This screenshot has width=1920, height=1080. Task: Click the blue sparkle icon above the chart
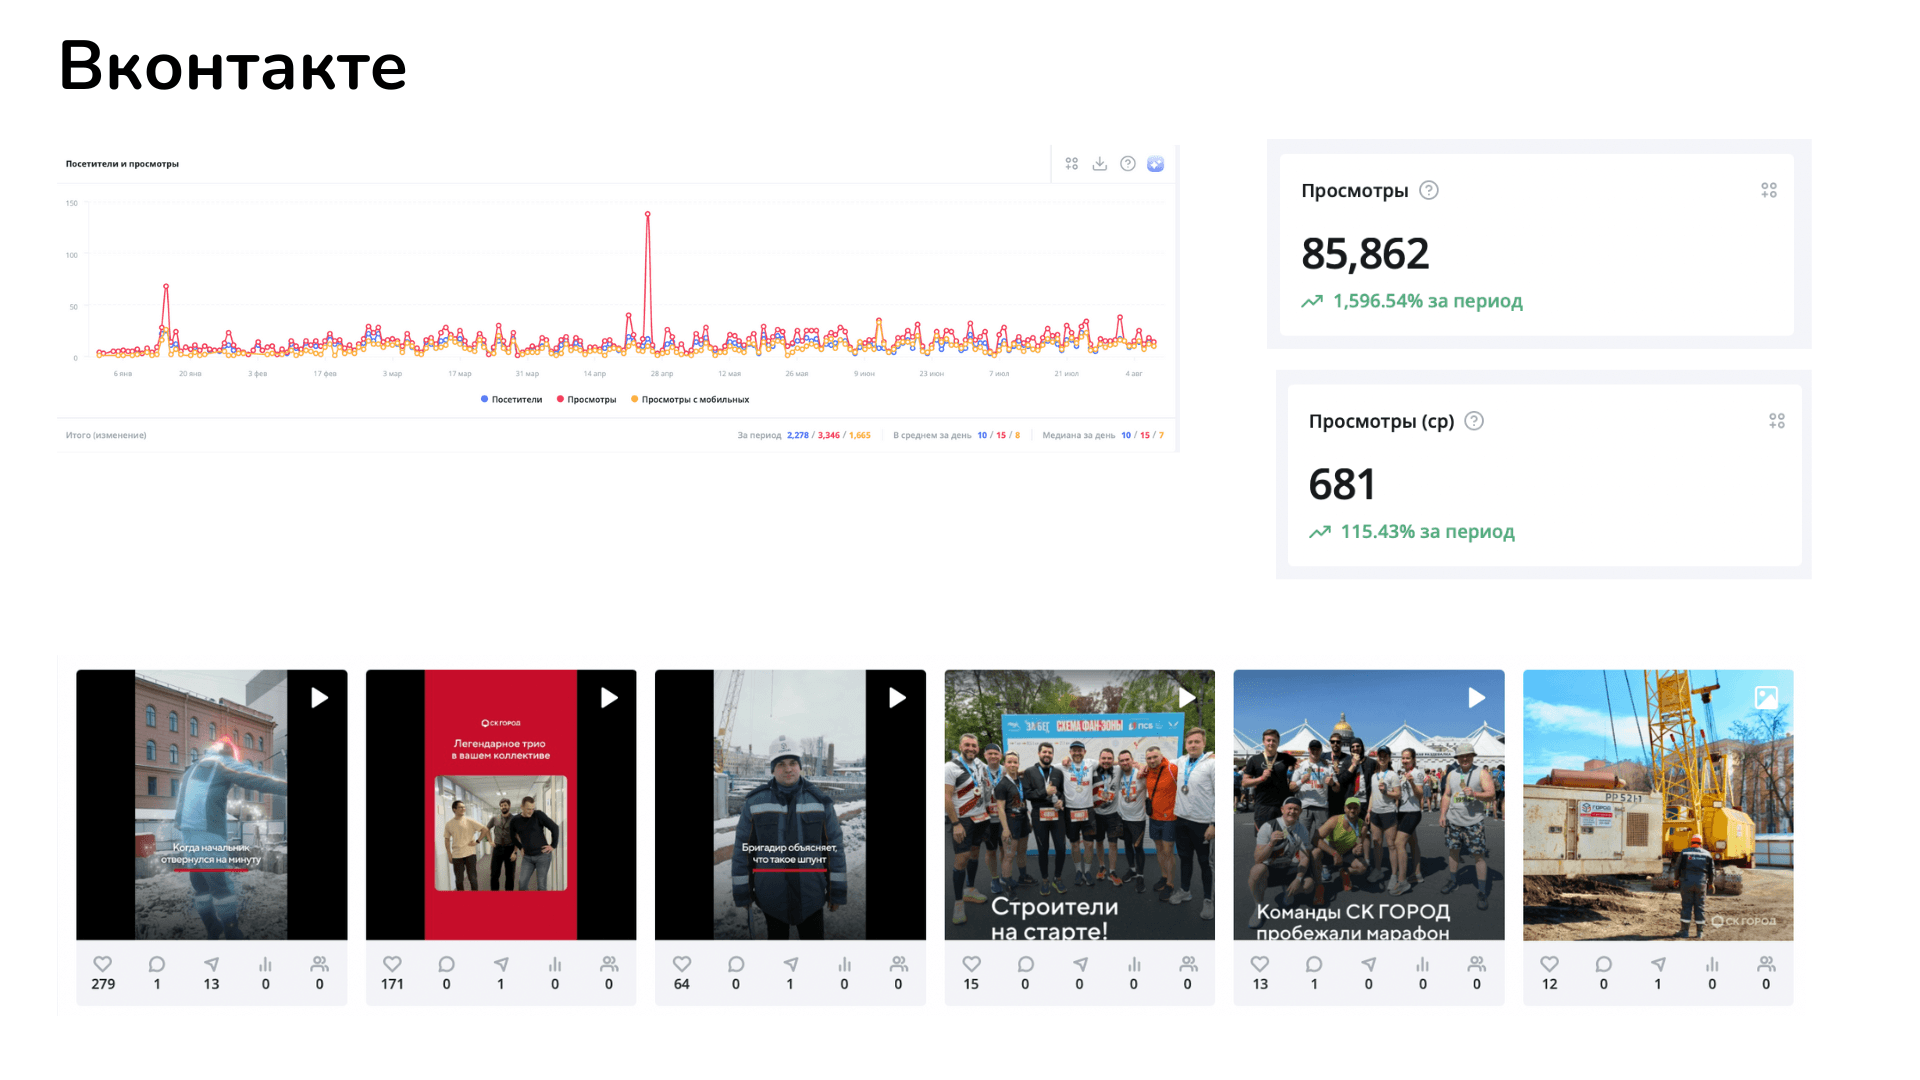pos(1155,164)
